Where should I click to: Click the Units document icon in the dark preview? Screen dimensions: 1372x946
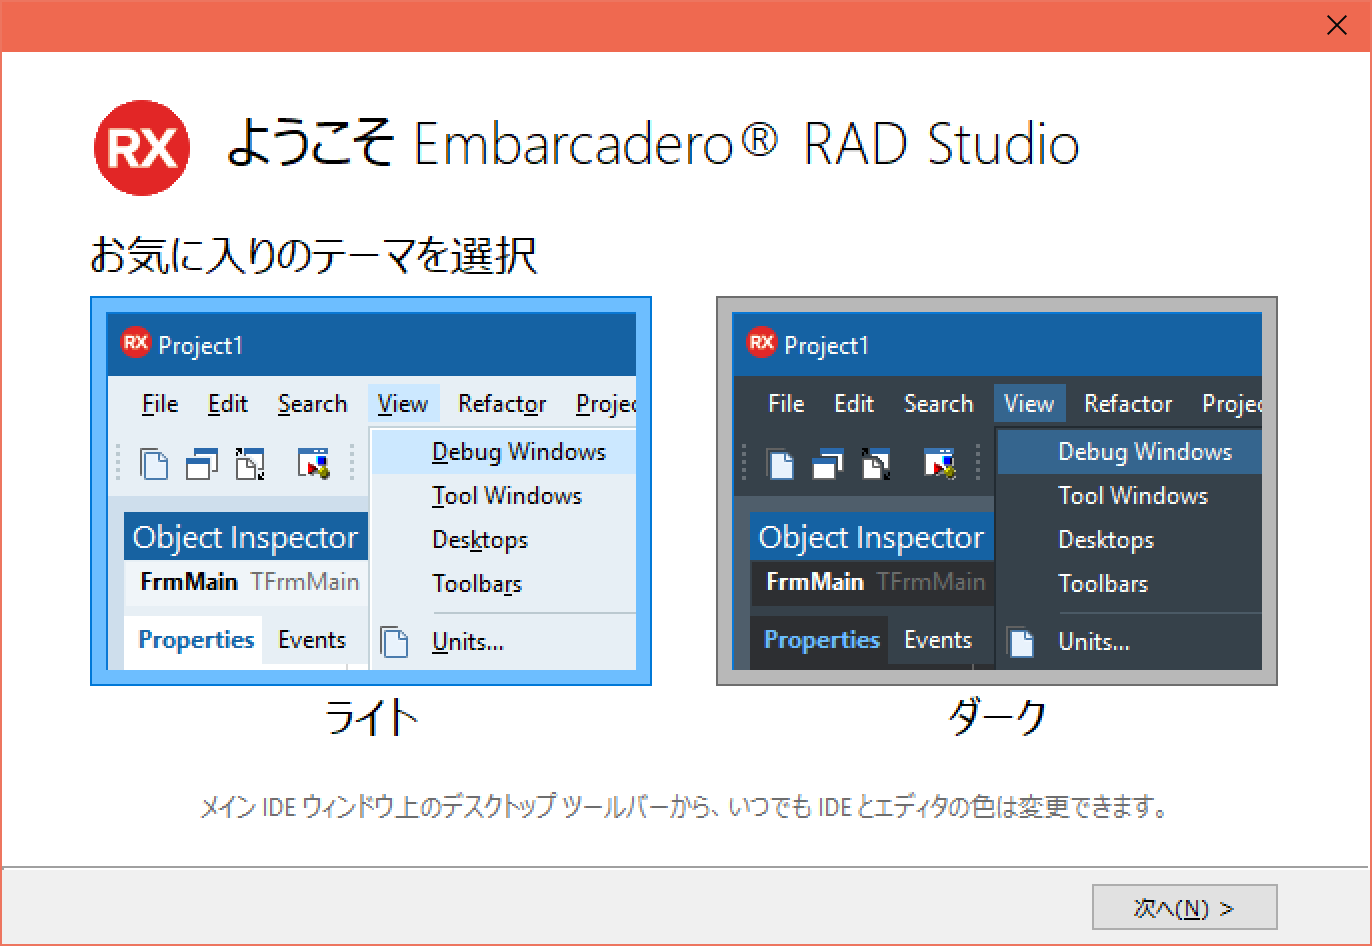(x=1021, y=642)
